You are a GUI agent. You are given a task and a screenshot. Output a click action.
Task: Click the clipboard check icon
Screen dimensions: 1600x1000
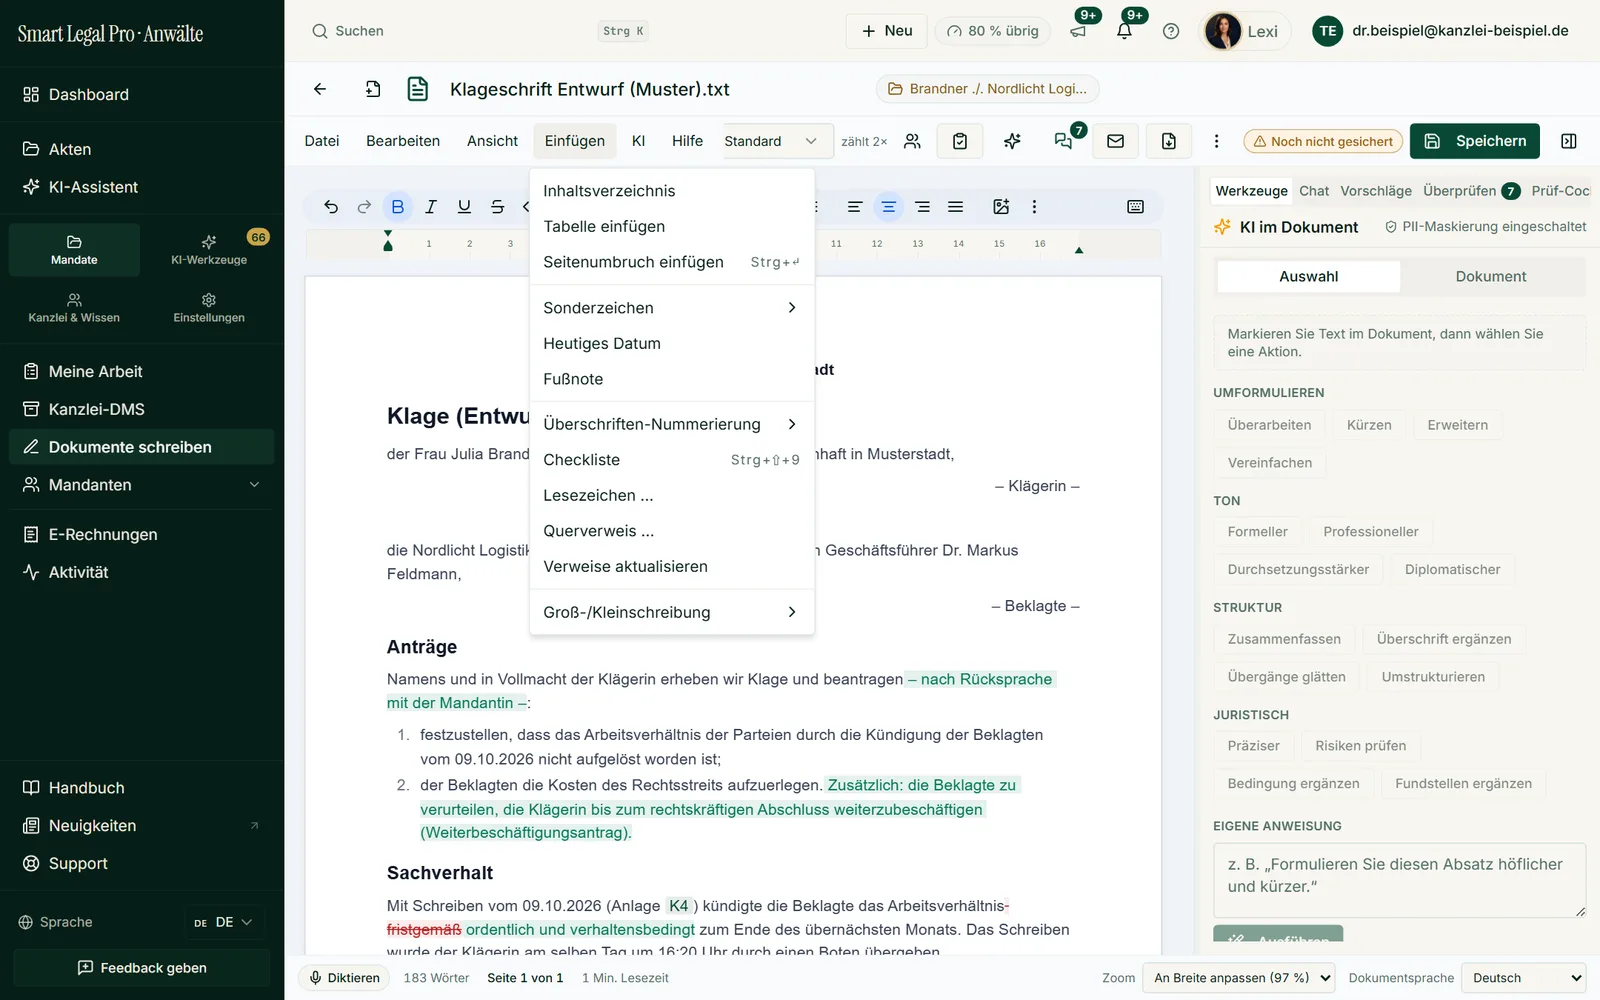(960, 141)
